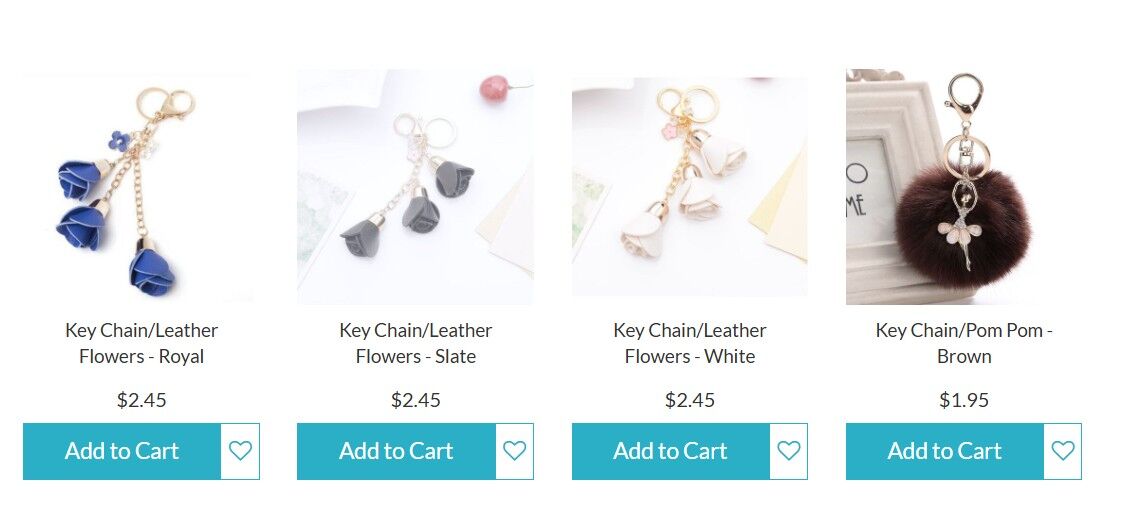Add Royal leather flowers key chain to cart

click(122, 451)
